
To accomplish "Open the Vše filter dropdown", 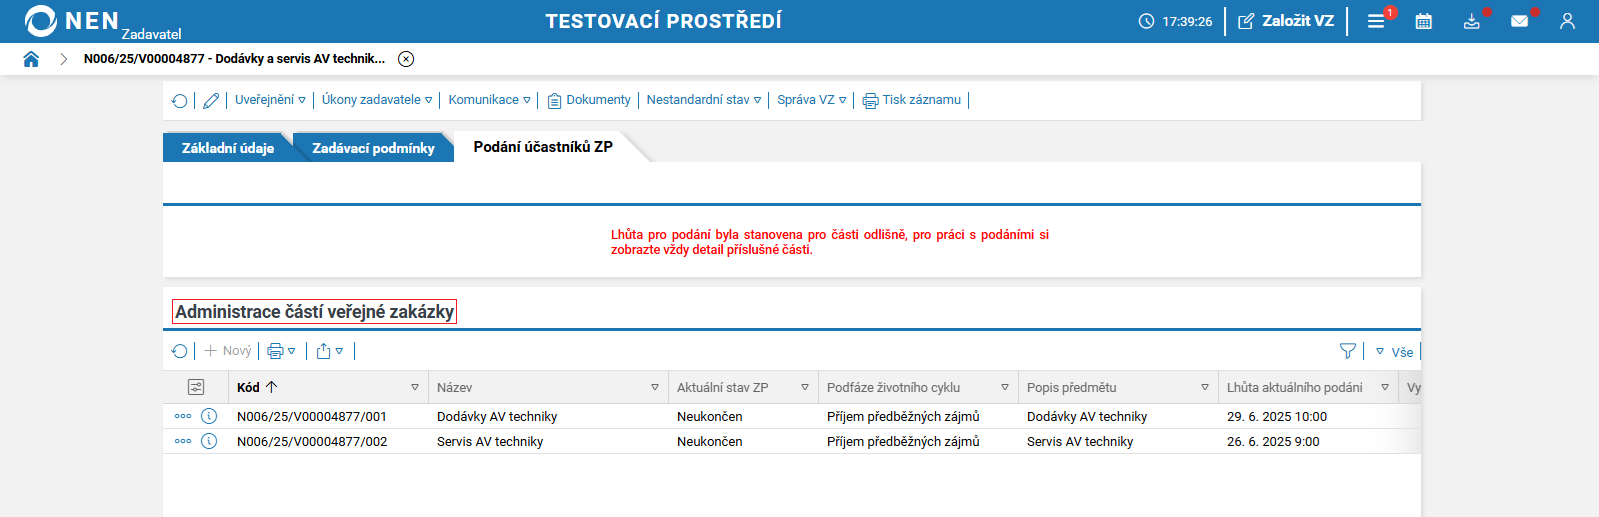I will point(1394,352).
